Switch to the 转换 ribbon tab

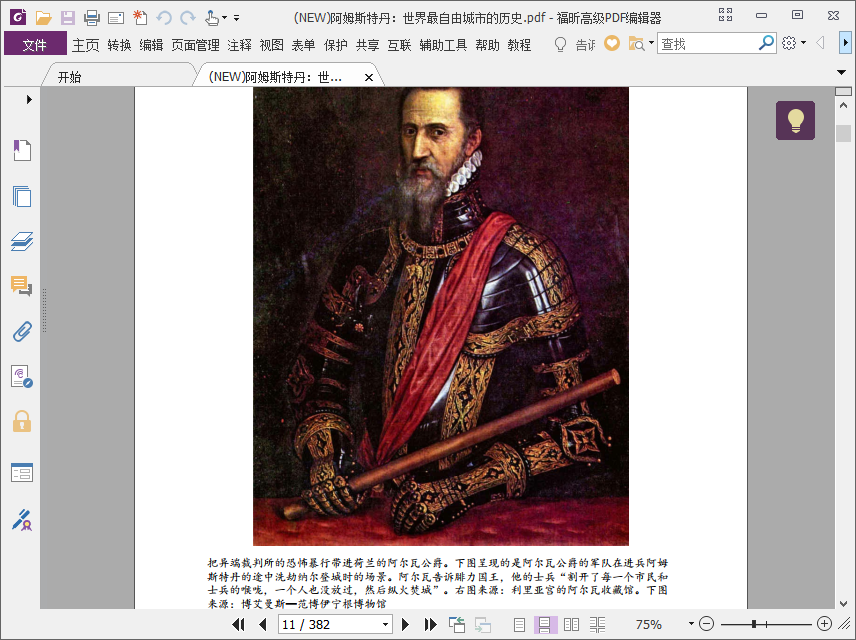119,45
